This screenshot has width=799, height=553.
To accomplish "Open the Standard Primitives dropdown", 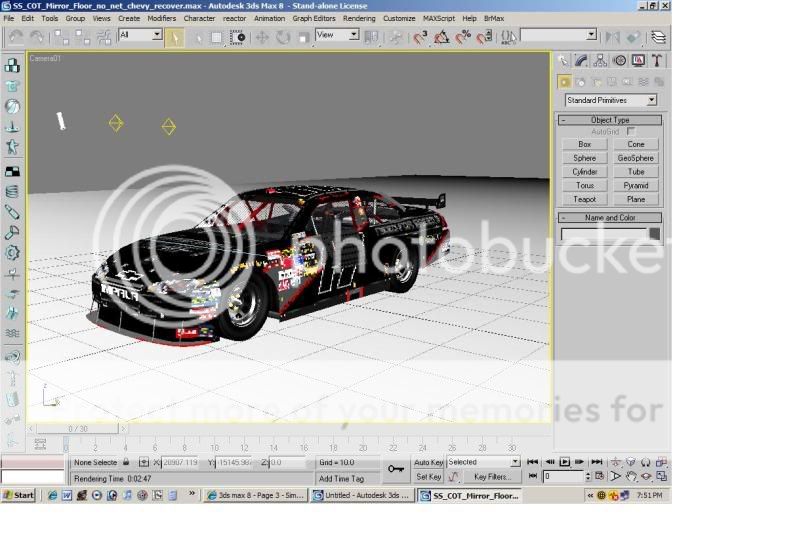I will [x=610, y=100].
